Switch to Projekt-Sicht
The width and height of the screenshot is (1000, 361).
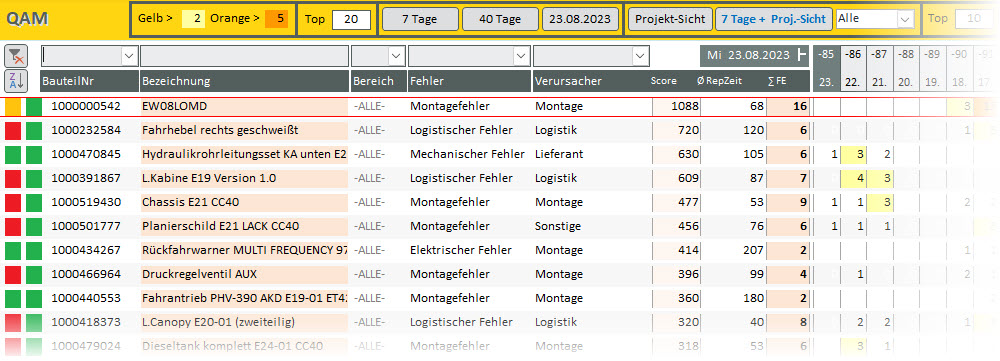[x=670, y=19]
